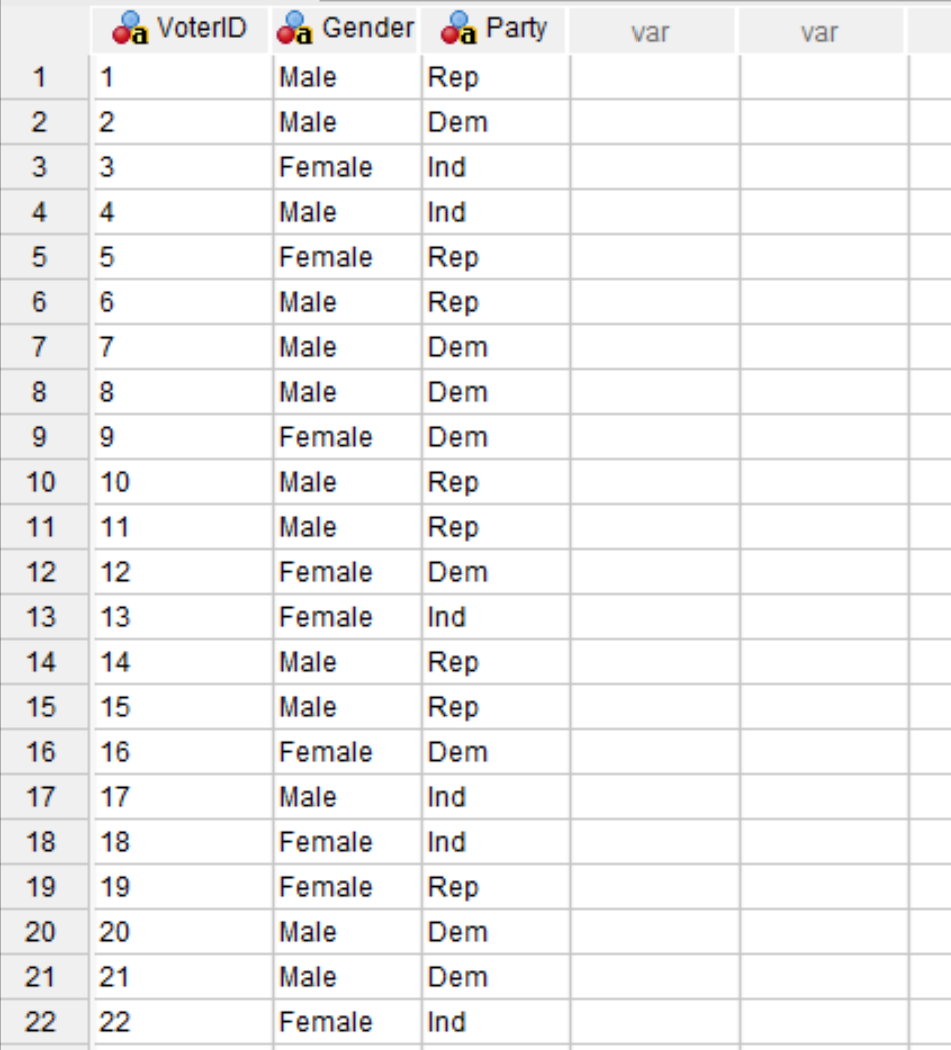Select the Party cell showing Rep in row 19
This screenshot has height=1050, width=951.
click(x=495, y=887)
